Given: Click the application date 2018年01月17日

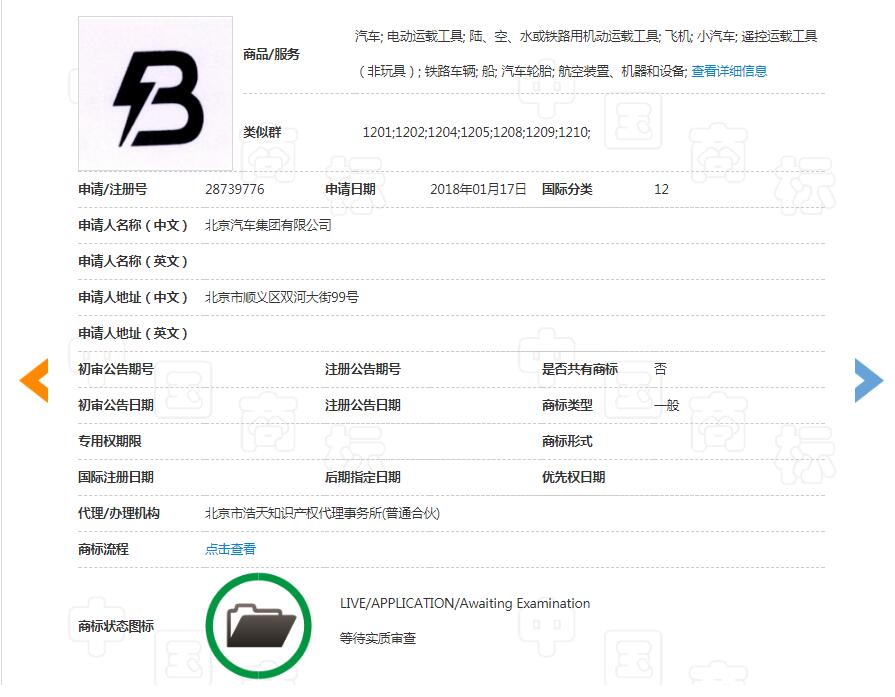Looking at the screenshot, I should pyautogui.click(x=478, y=189).
